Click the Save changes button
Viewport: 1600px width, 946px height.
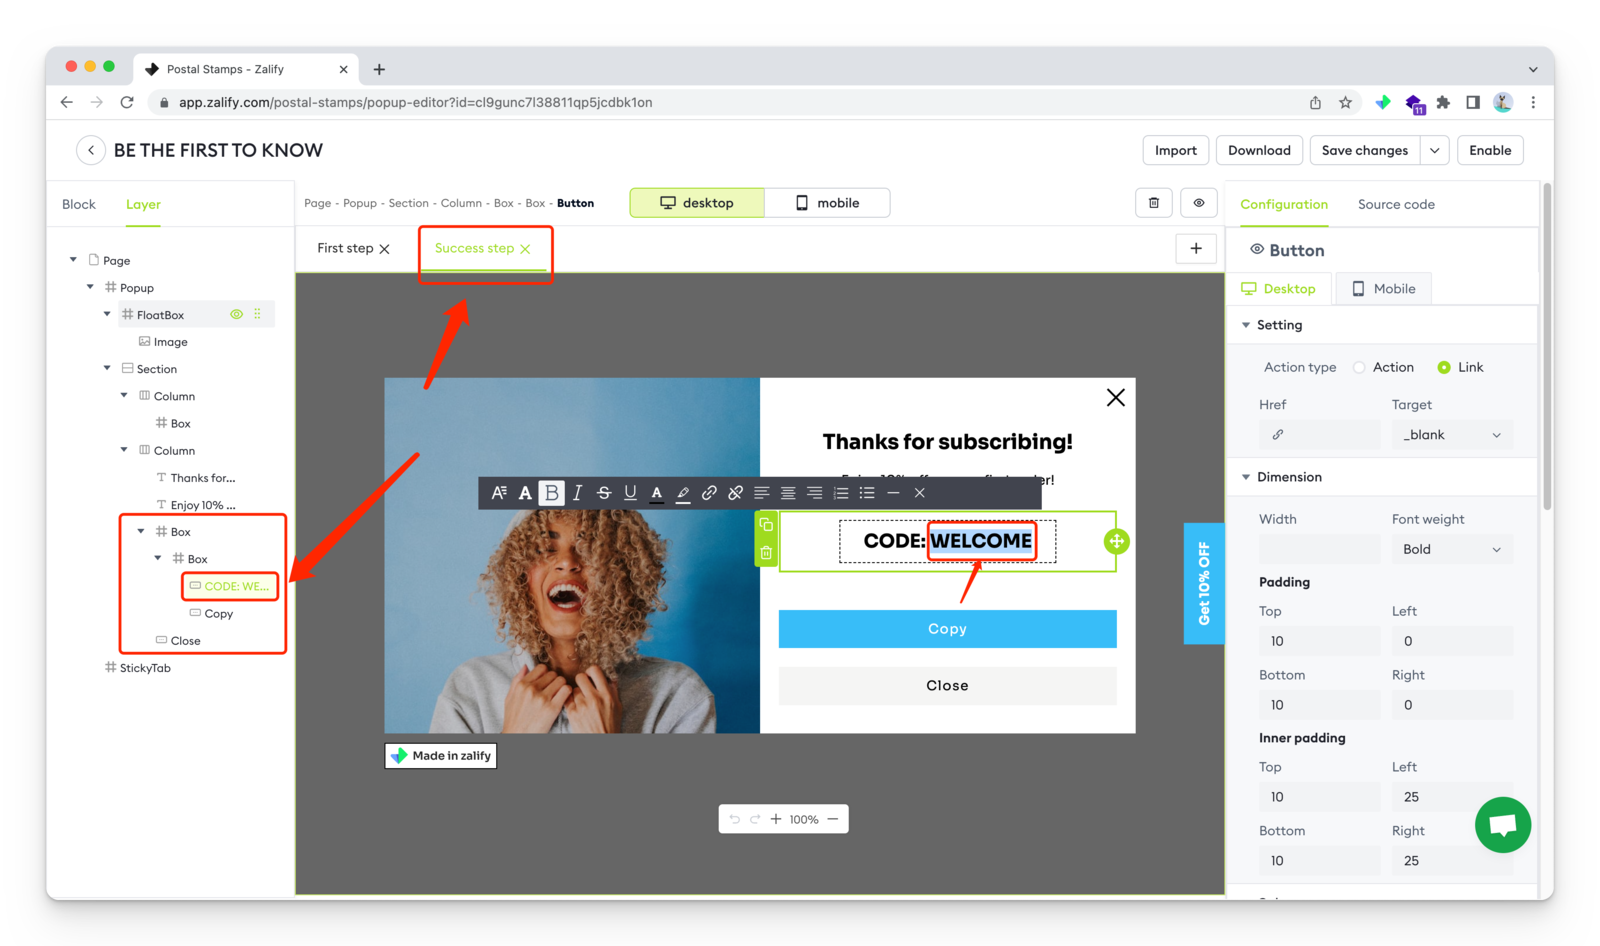point(1364,151)
